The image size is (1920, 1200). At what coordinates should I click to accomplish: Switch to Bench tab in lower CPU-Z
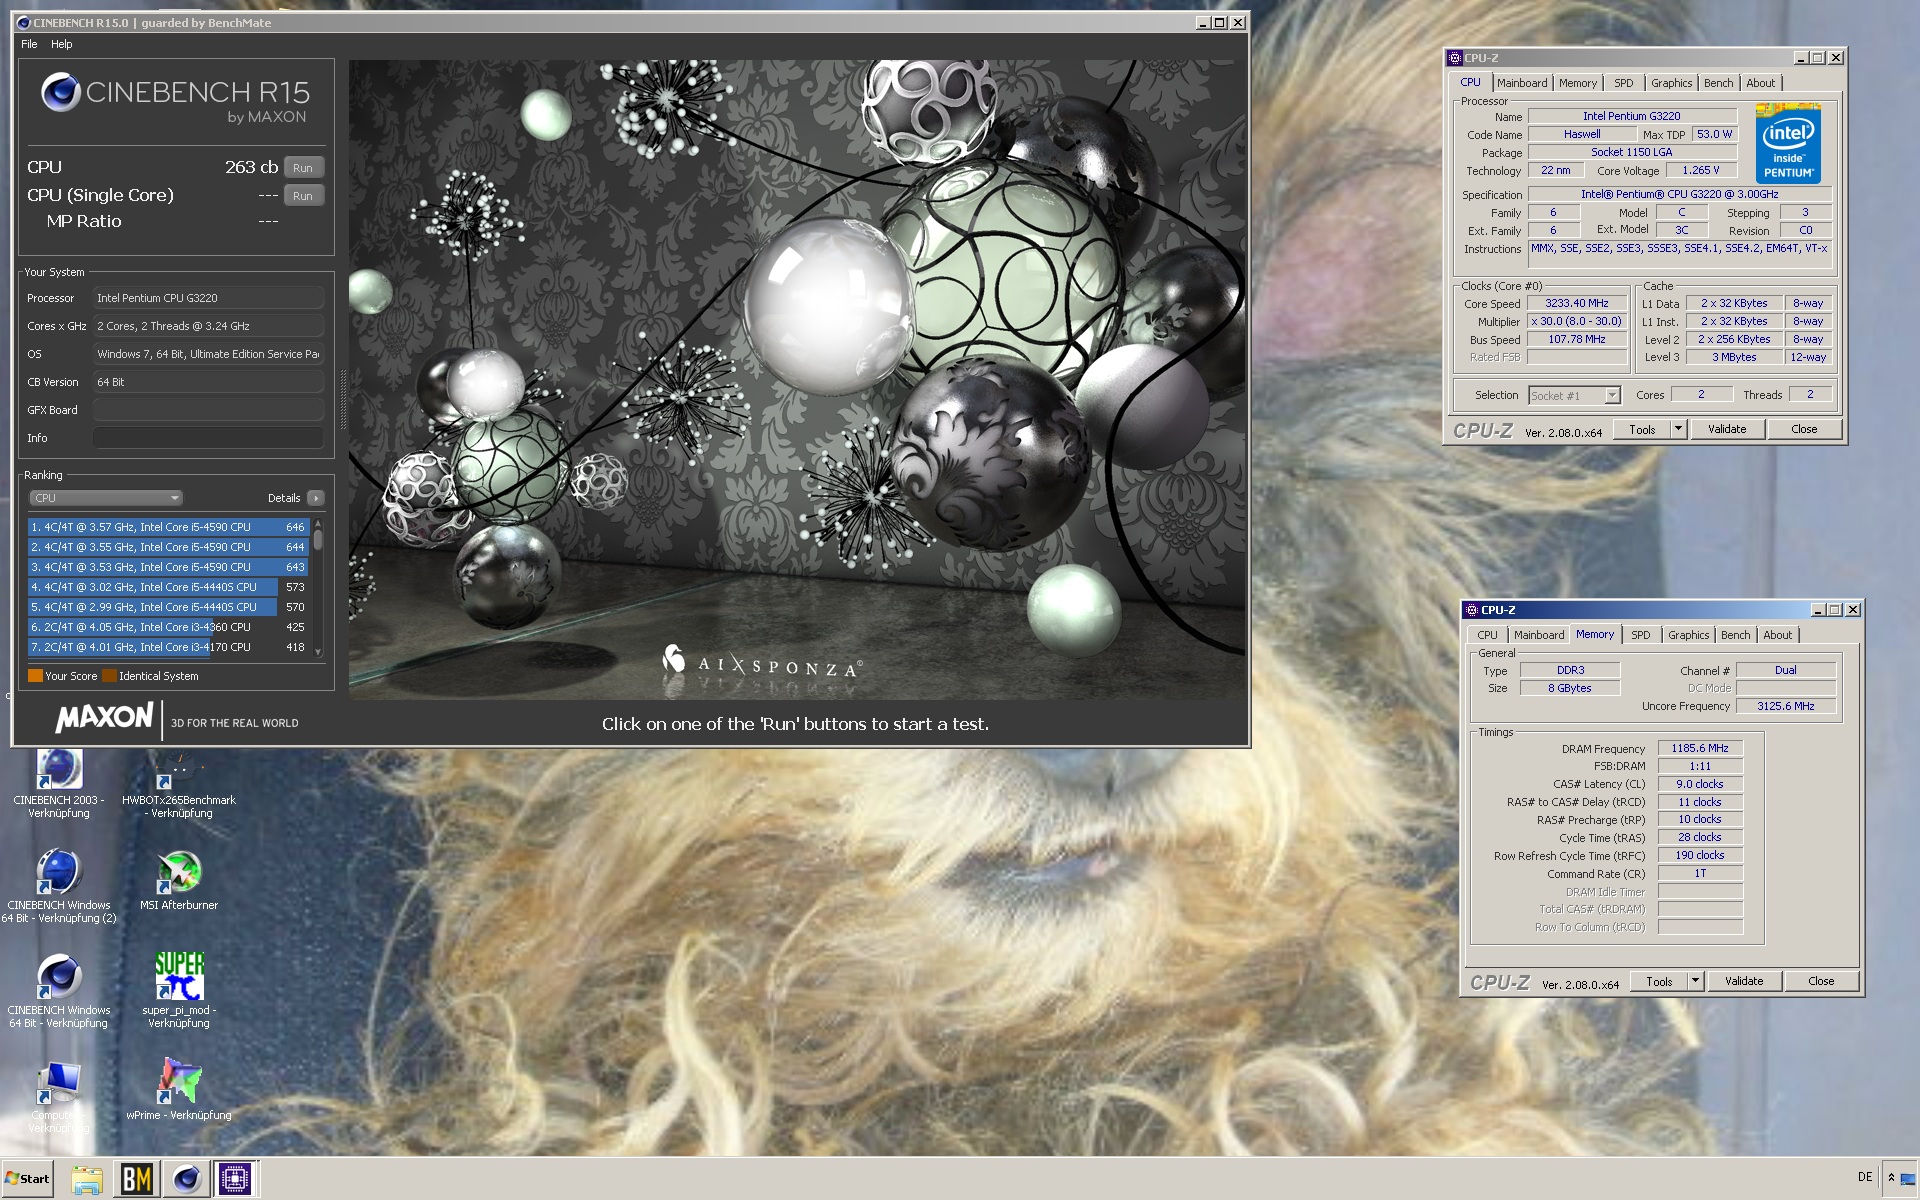pos(1735,635)
